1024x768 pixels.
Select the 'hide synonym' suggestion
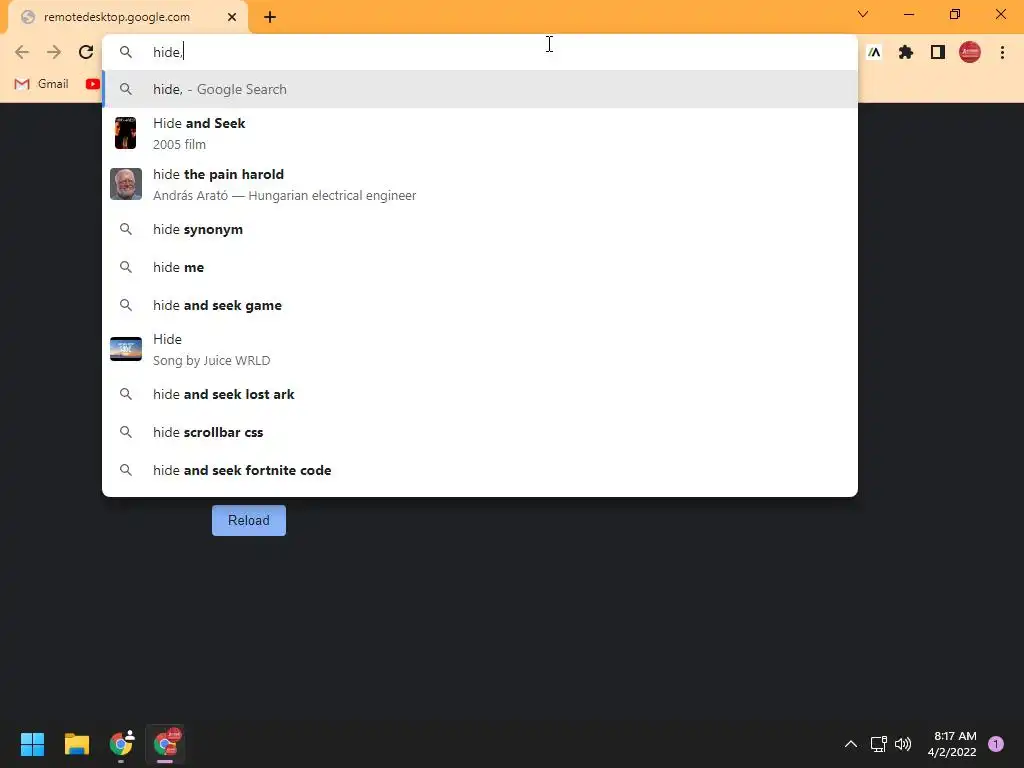point(480,229)
